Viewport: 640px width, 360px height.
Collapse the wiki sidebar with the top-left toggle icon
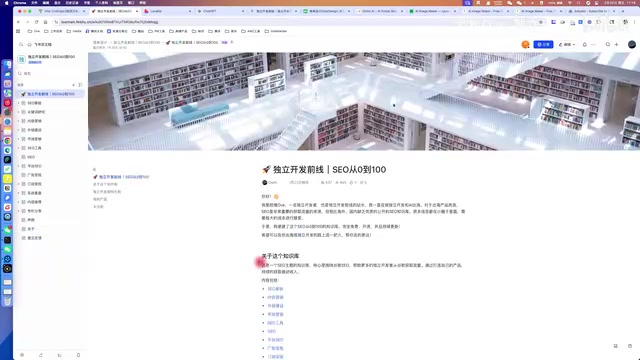coord(21,44)
